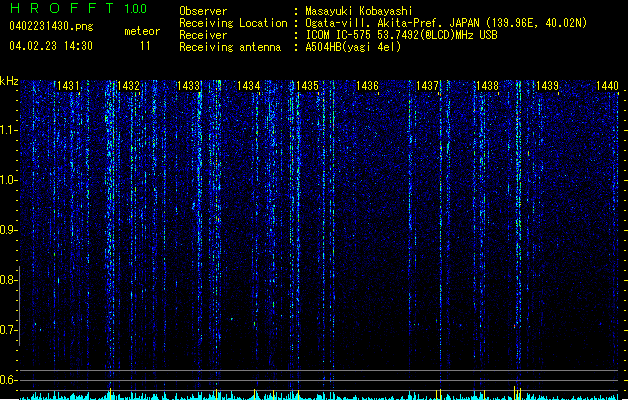This screenshot has height=400, width=629.
Task: Click the Receiving Location label
Action: pos(233,23)
